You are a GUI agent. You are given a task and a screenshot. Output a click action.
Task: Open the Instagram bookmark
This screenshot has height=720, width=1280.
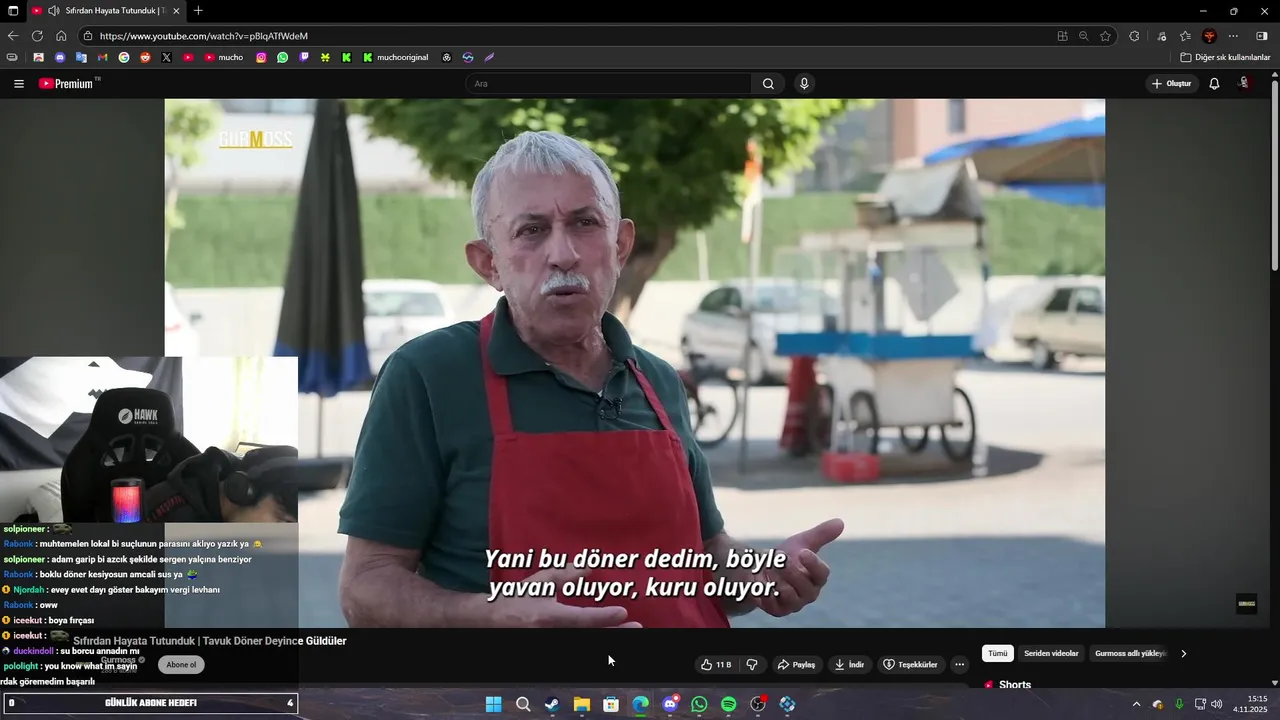(x=261, y=58)
